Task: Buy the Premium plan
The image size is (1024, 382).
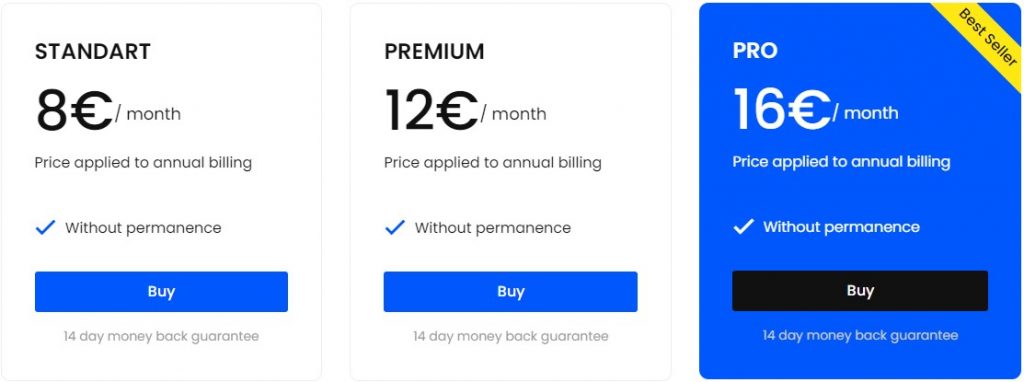Action: [x=510, y=291]
